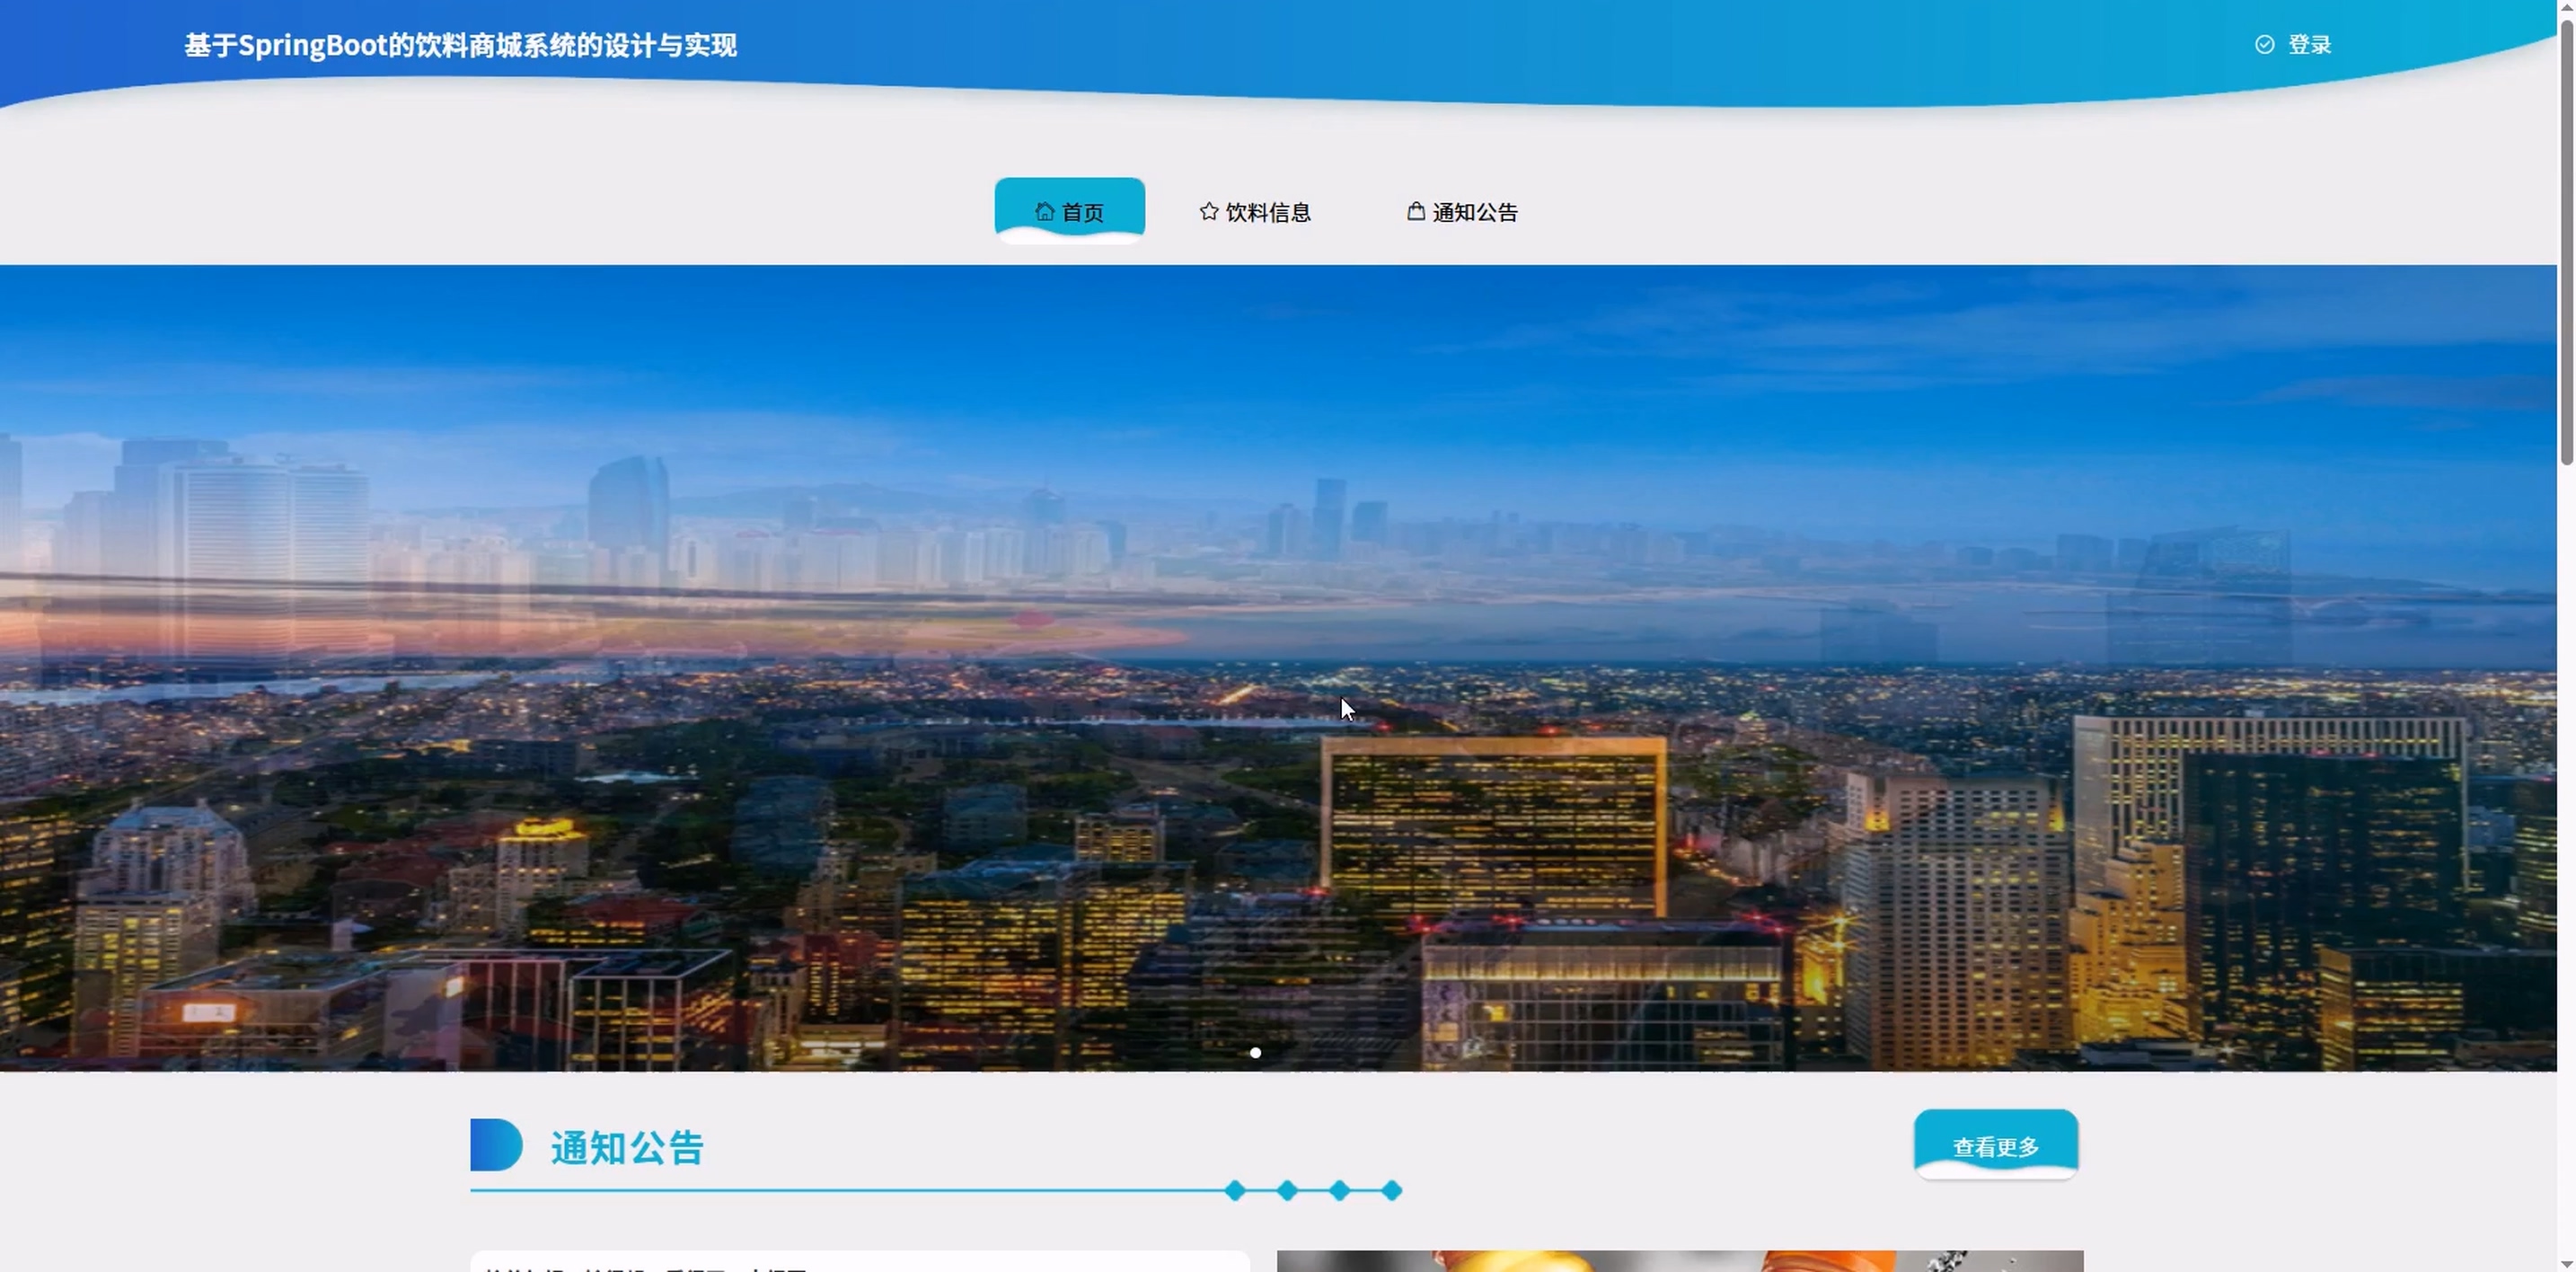2576x1272 pixels.
Task: Go to 通知公告 in navigation bar
Action: (1475, 212)
